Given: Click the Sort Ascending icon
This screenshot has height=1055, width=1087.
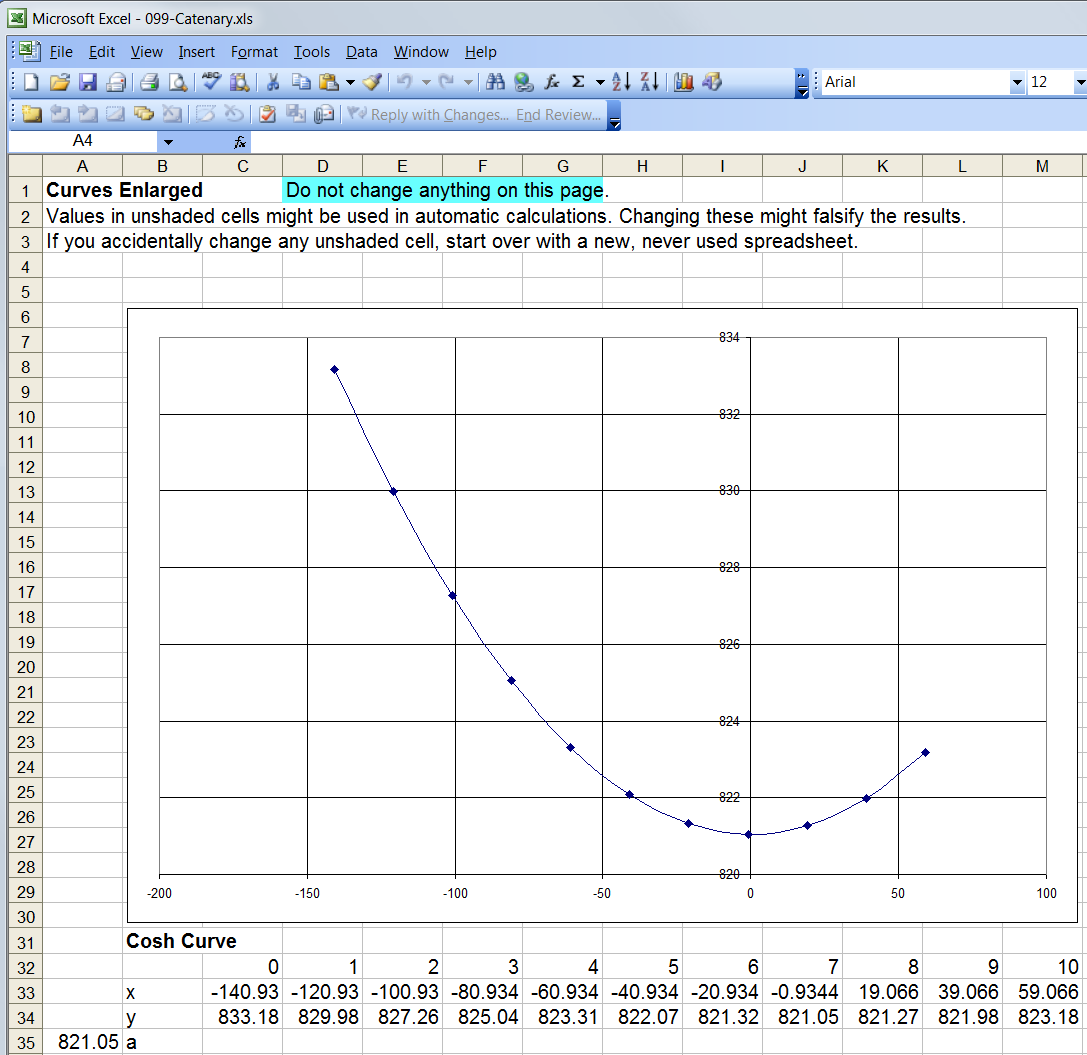Looking at the screenshot, I should point(620,83).
